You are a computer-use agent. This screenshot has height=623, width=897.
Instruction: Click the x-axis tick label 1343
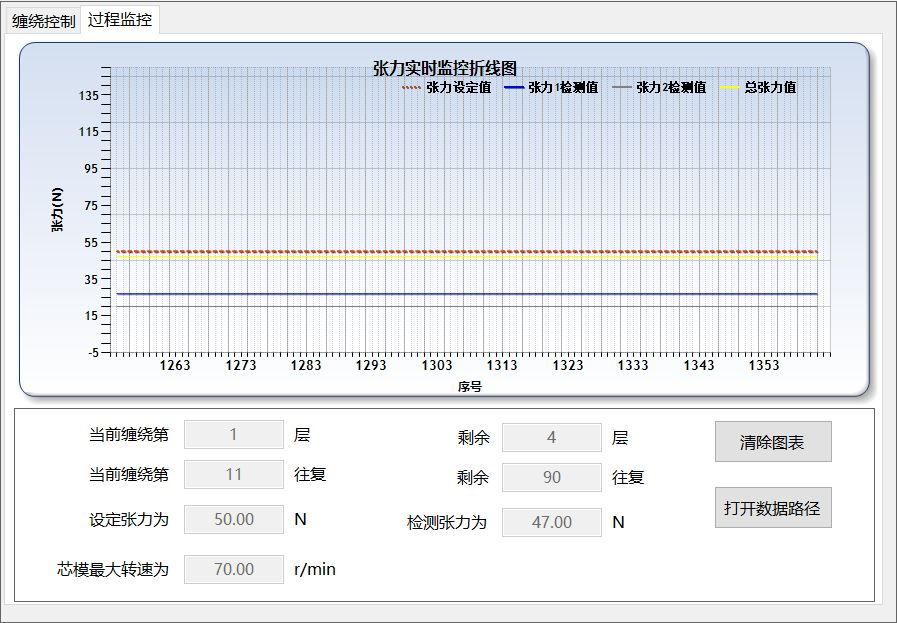pos(699,366)
